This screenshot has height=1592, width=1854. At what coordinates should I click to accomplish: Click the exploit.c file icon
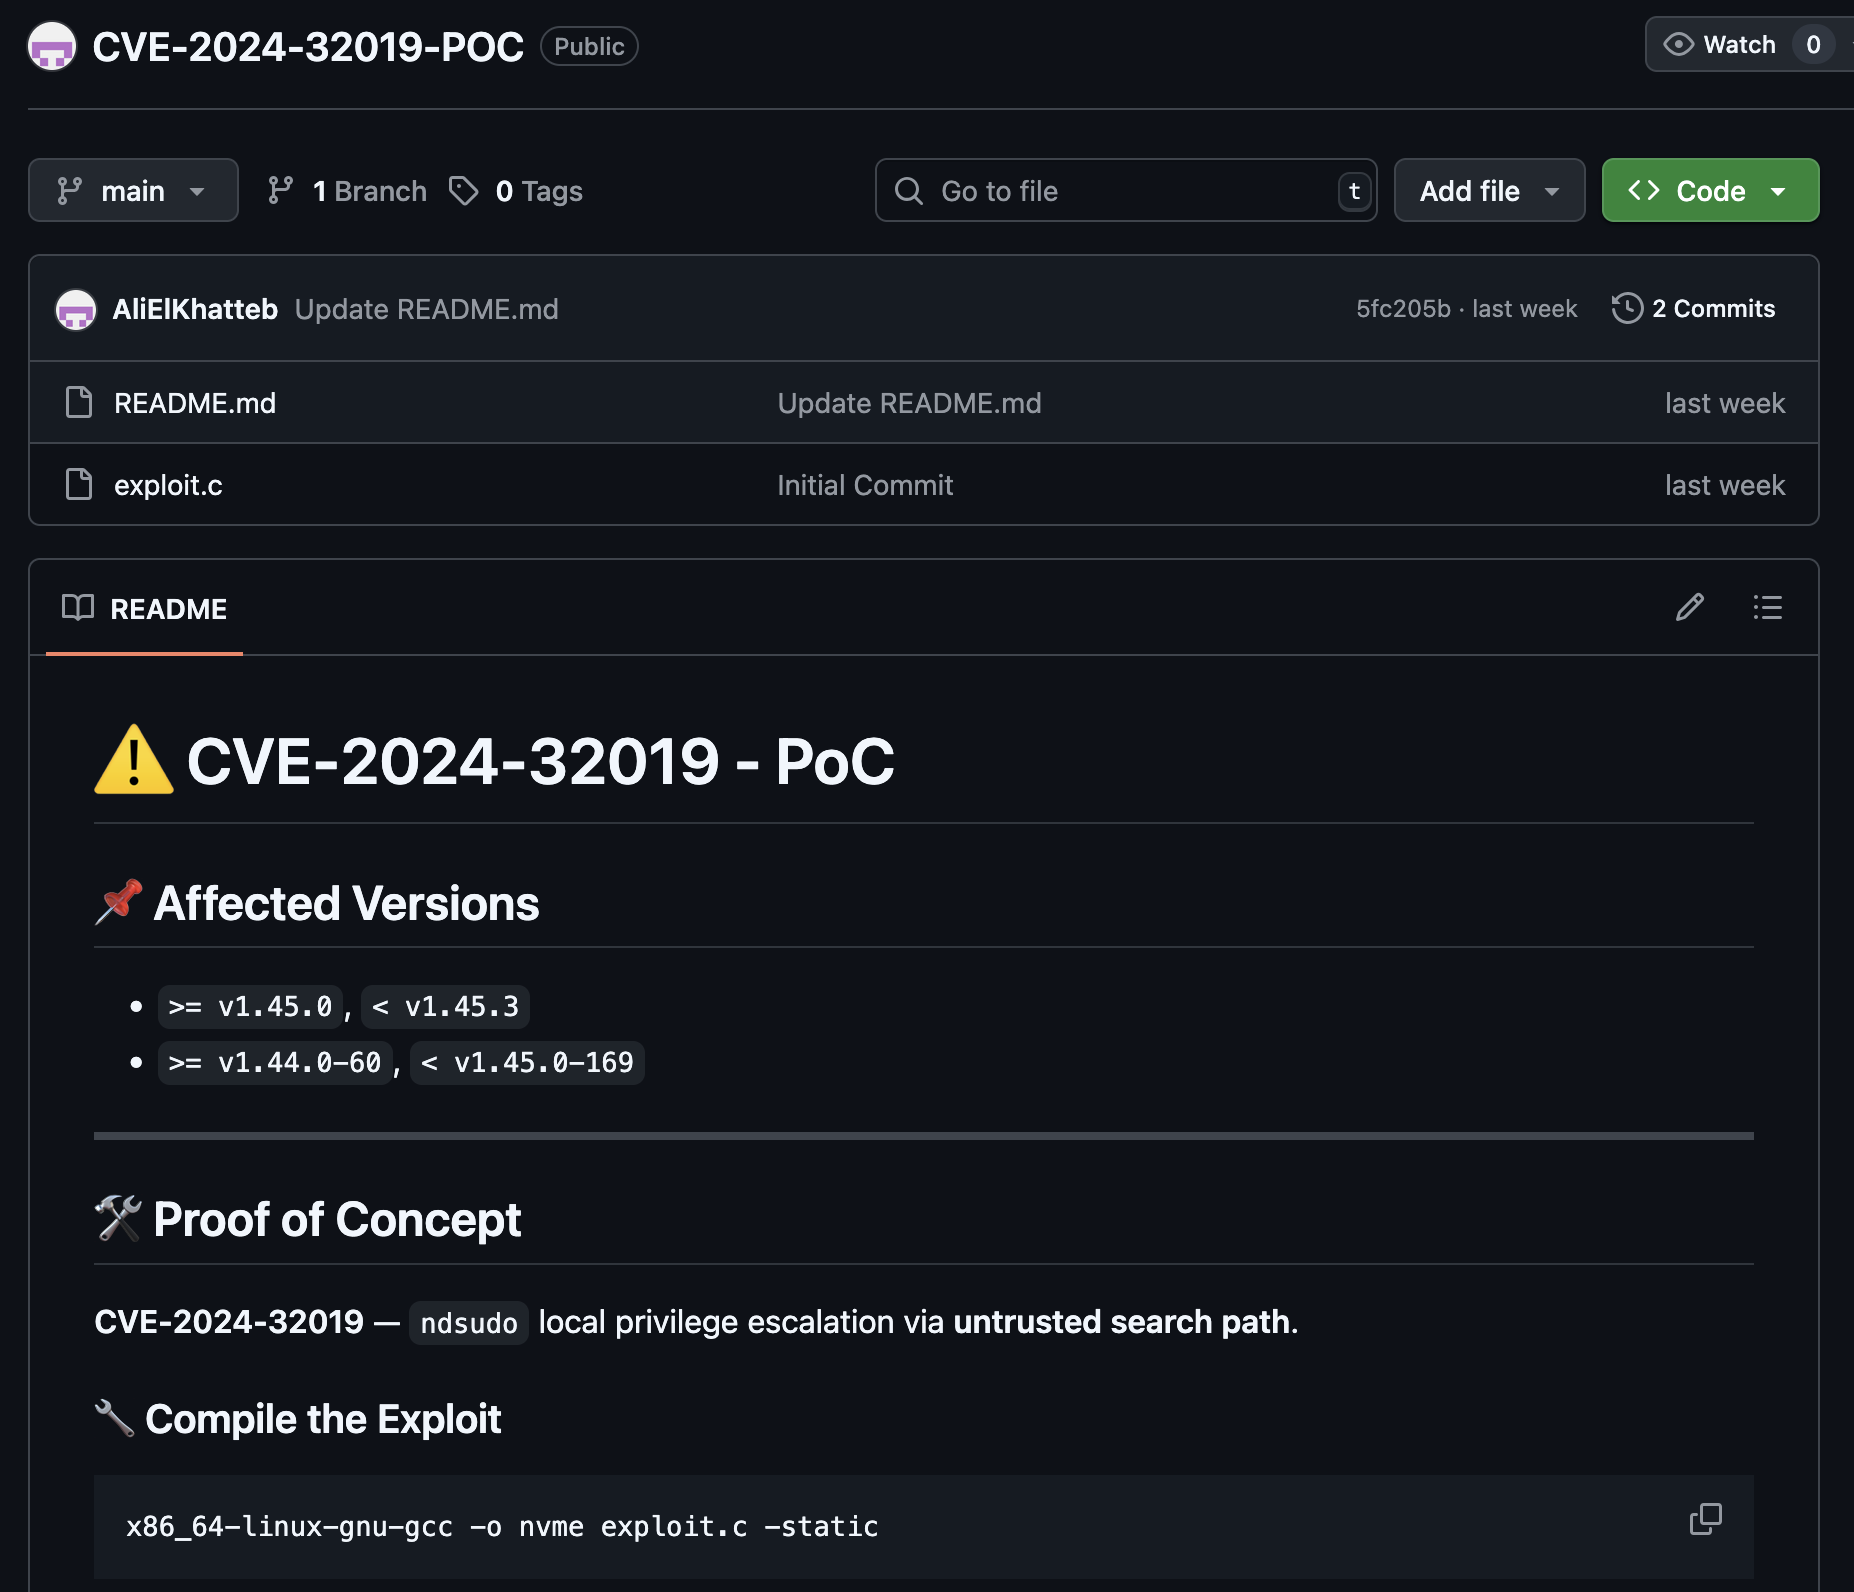pos(79,484)
